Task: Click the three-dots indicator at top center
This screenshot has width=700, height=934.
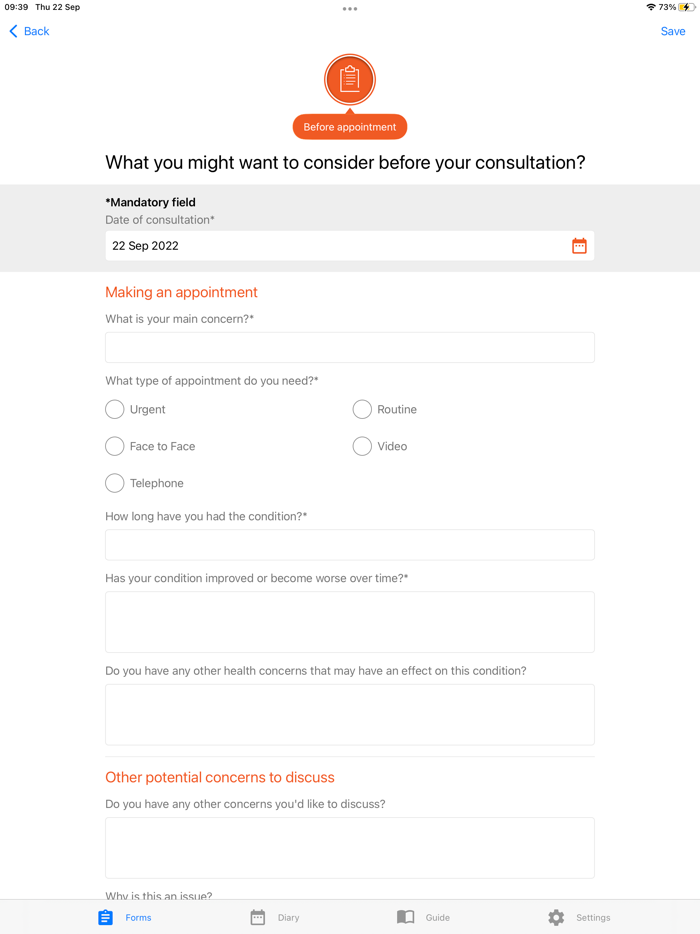Action: pyautogui.click(x=350, y=8)
